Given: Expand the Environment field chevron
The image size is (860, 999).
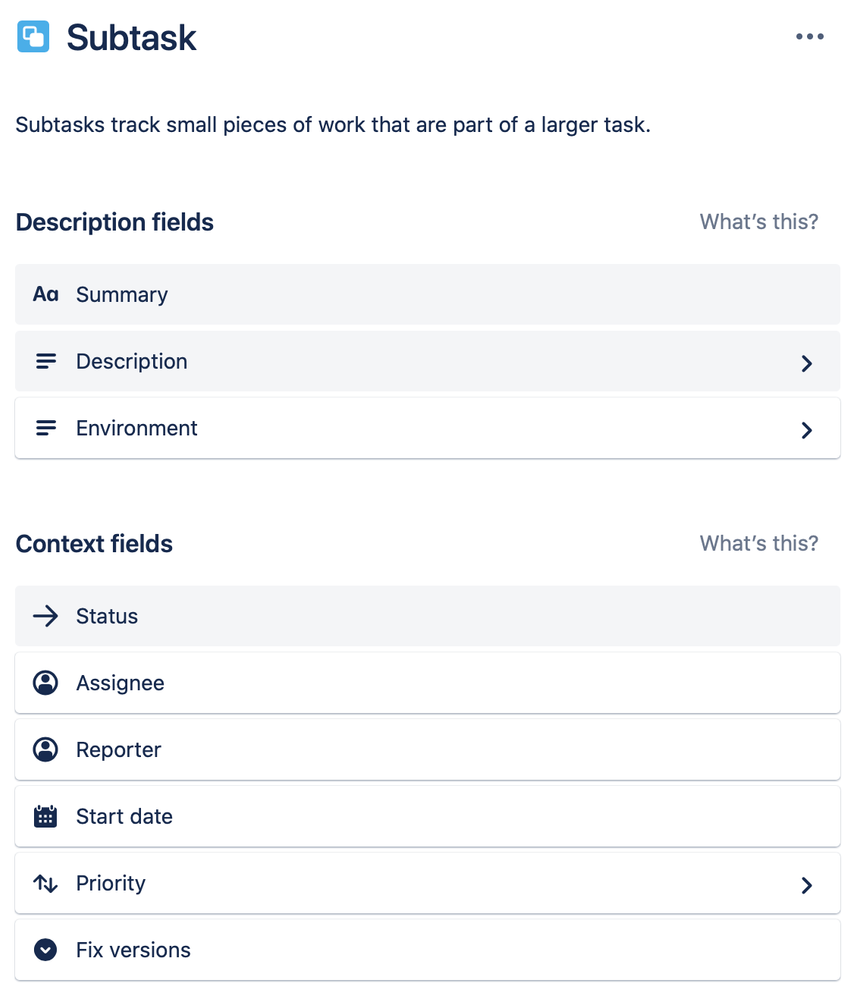Looking at the screenshot, I should (806, 430).
